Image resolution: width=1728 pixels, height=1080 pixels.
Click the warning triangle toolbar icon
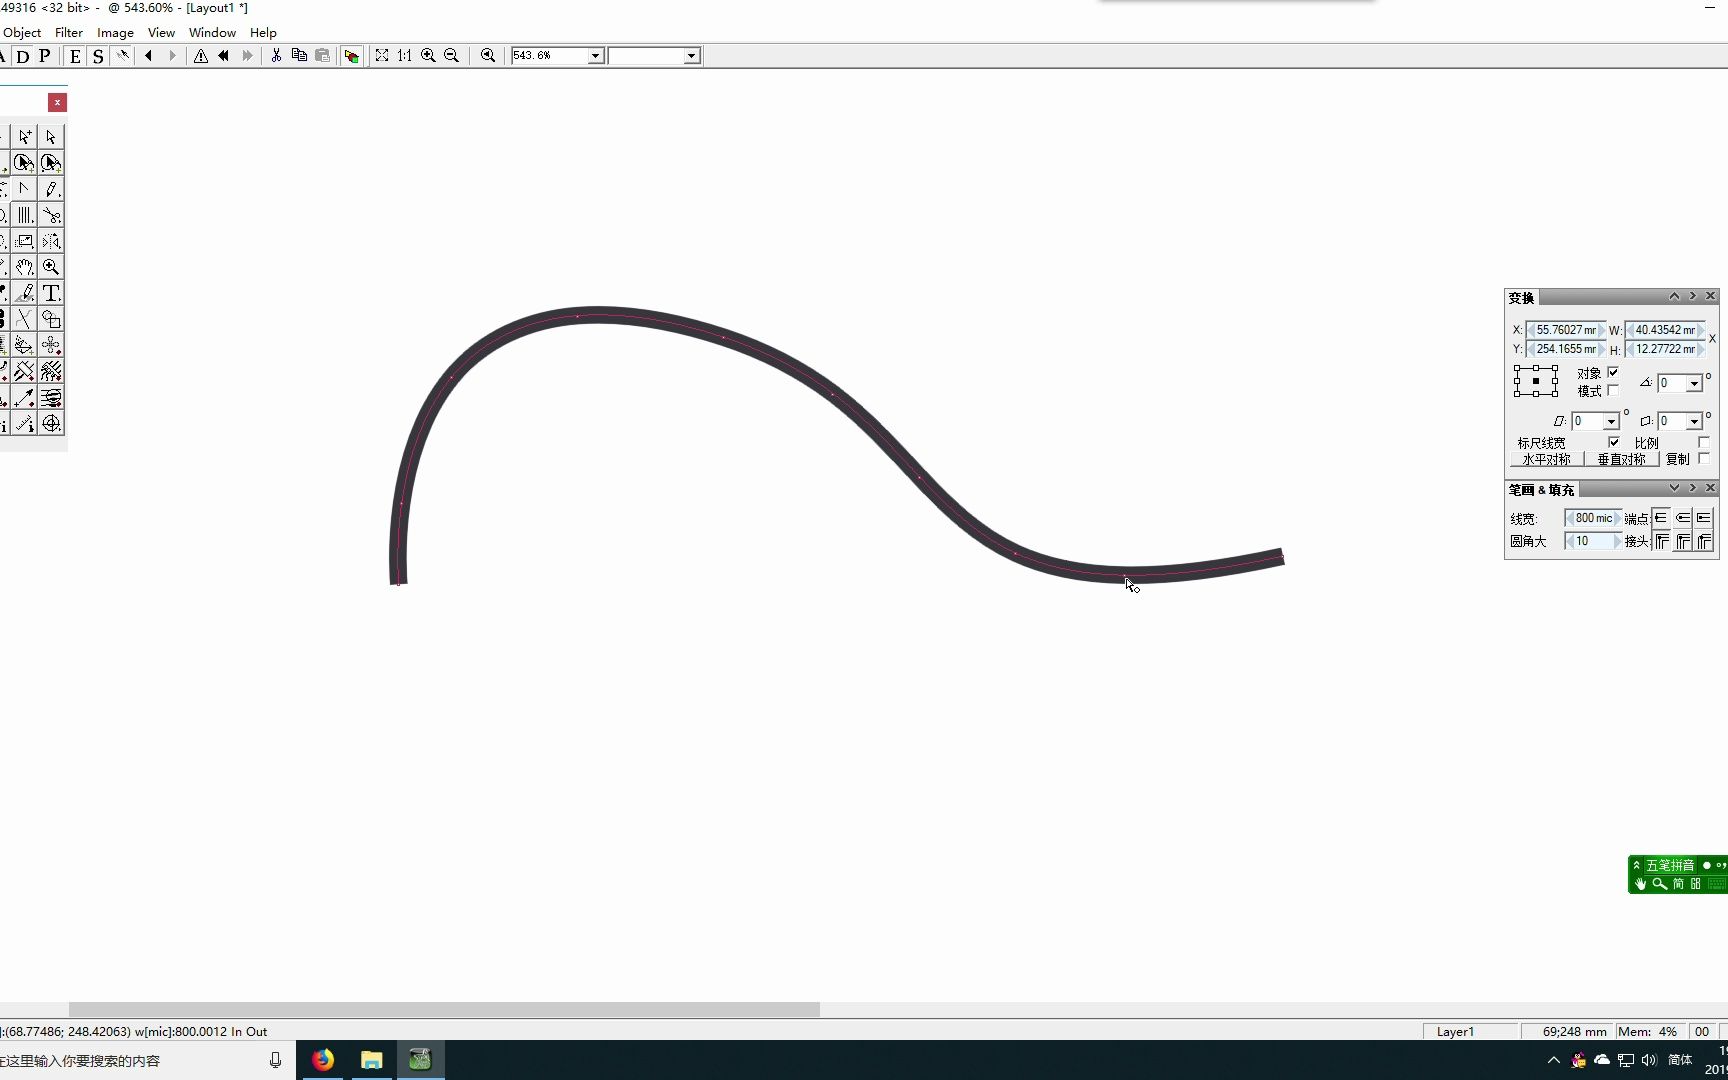(201, 56)
